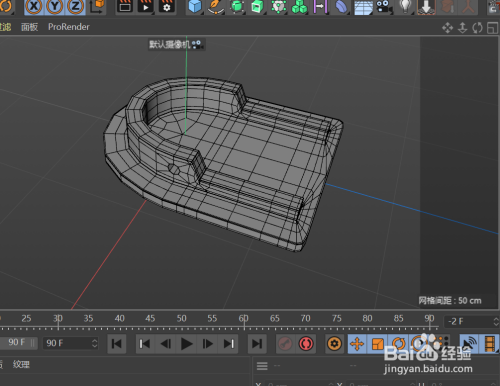
Task: Toggle the Y axis lock
Action: [x=55, y=6]
